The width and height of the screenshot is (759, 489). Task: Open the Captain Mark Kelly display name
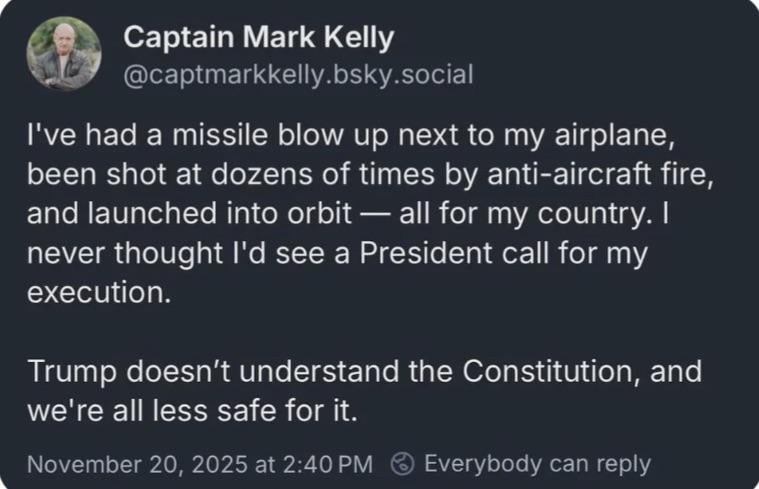pyautogui.click(x=258, y=39)
